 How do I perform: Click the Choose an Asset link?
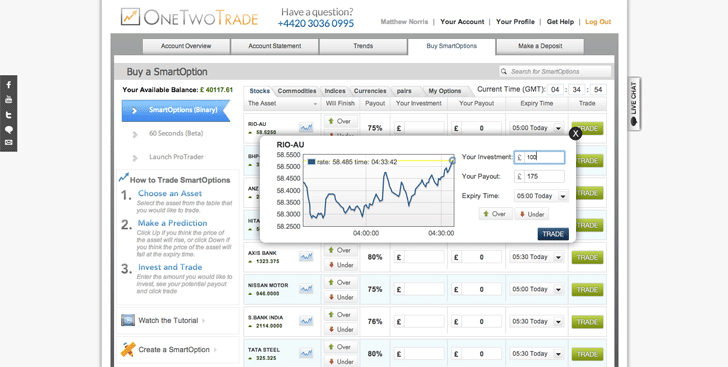[170, 193]
